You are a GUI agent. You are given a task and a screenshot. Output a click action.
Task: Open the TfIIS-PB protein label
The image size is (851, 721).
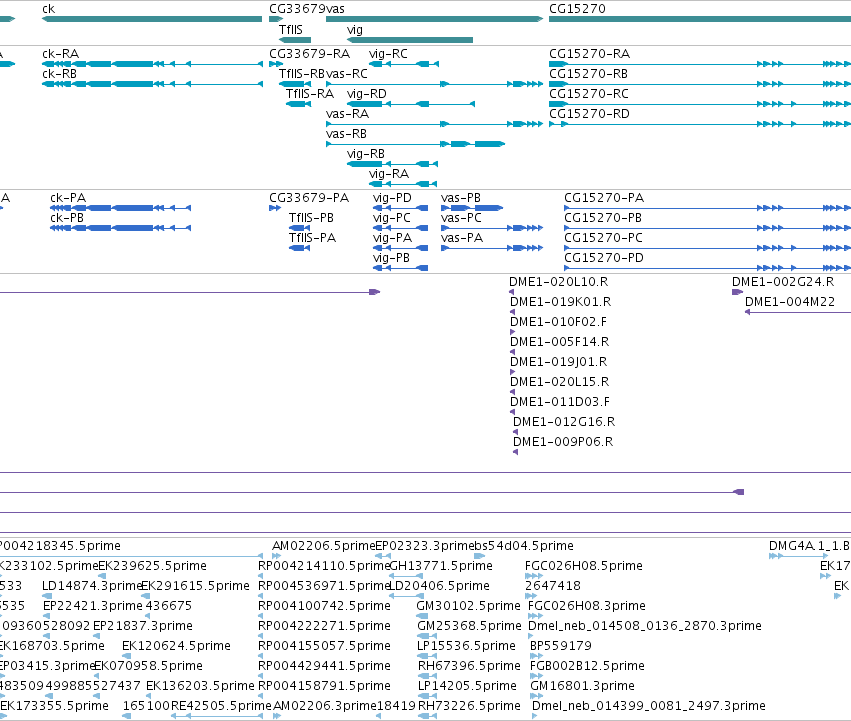click(x=311, y=218)
